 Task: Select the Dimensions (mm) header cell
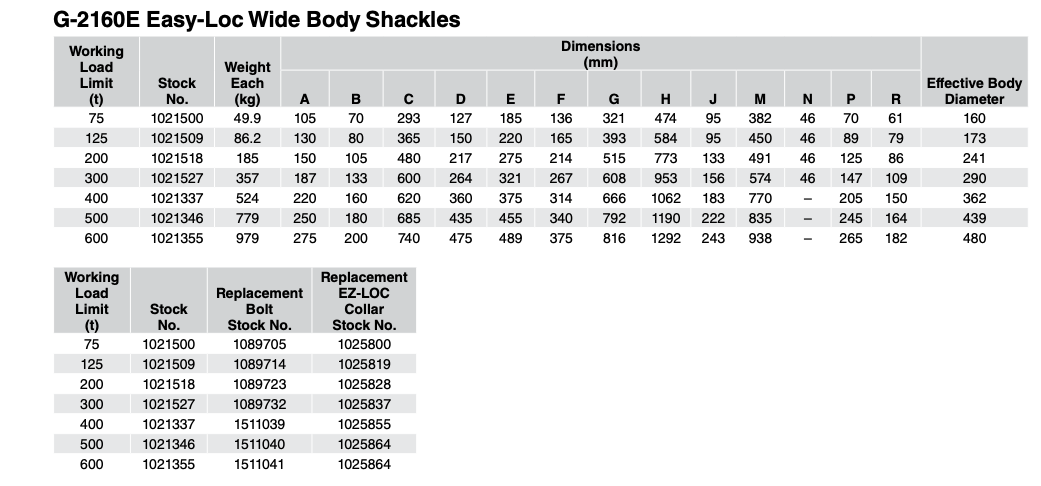[600, 54]
